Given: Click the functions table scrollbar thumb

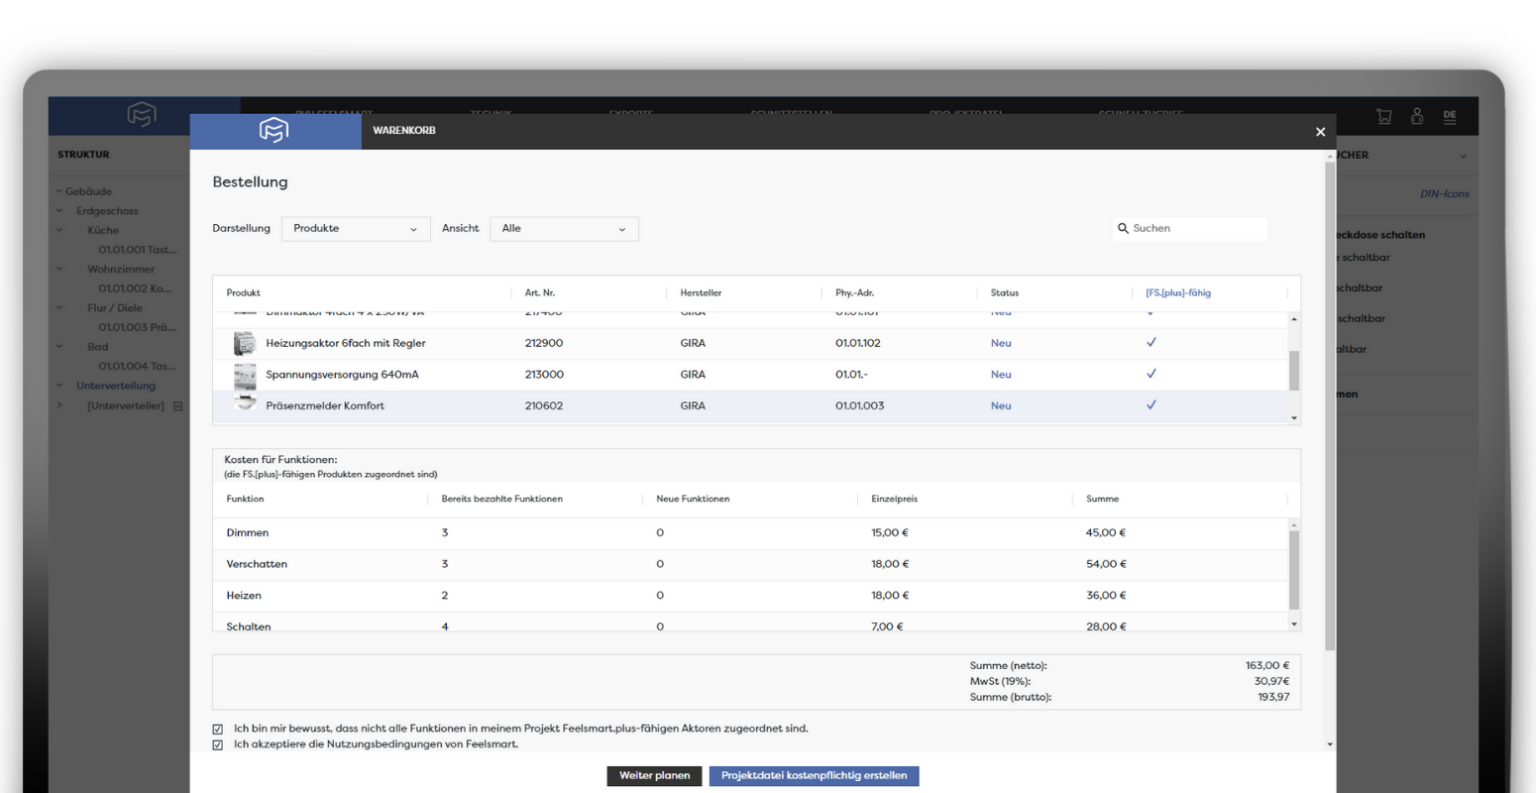Looking at the screenshot, I should (x=1294, y=569).
